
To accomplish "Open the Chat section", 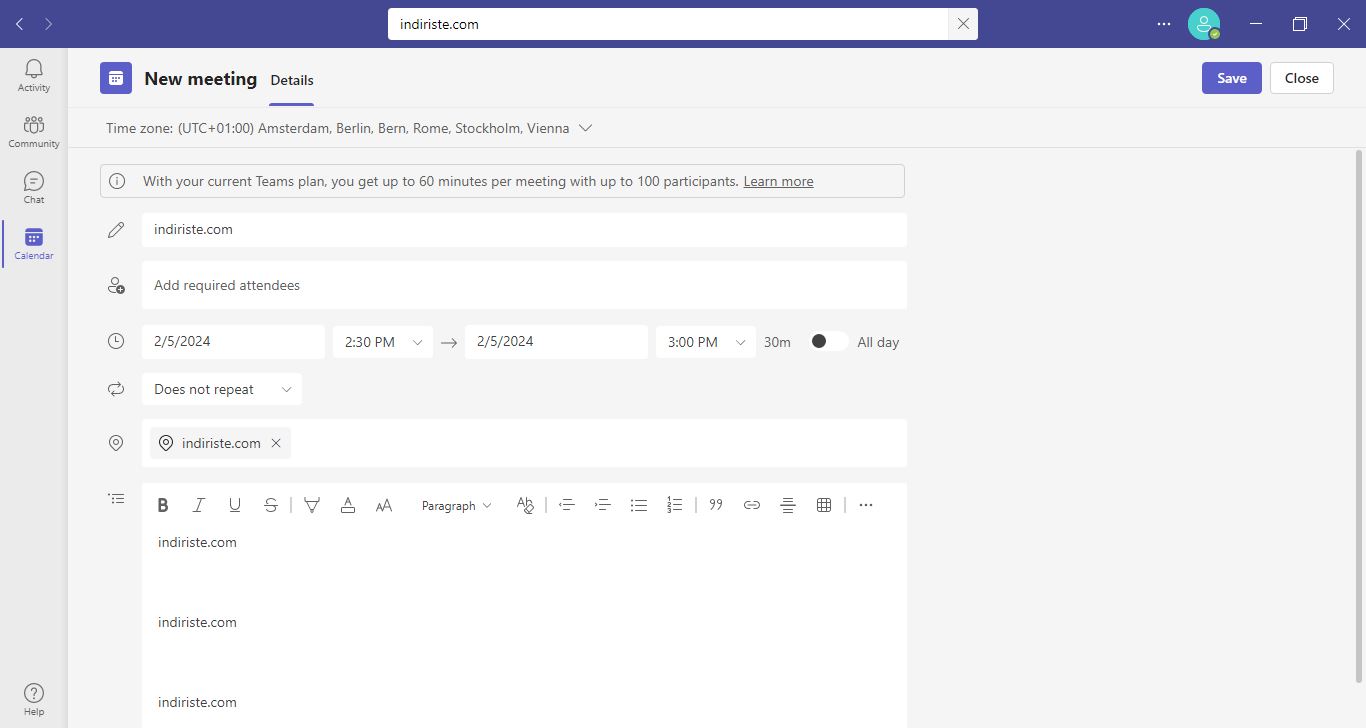I will (34, 187).
